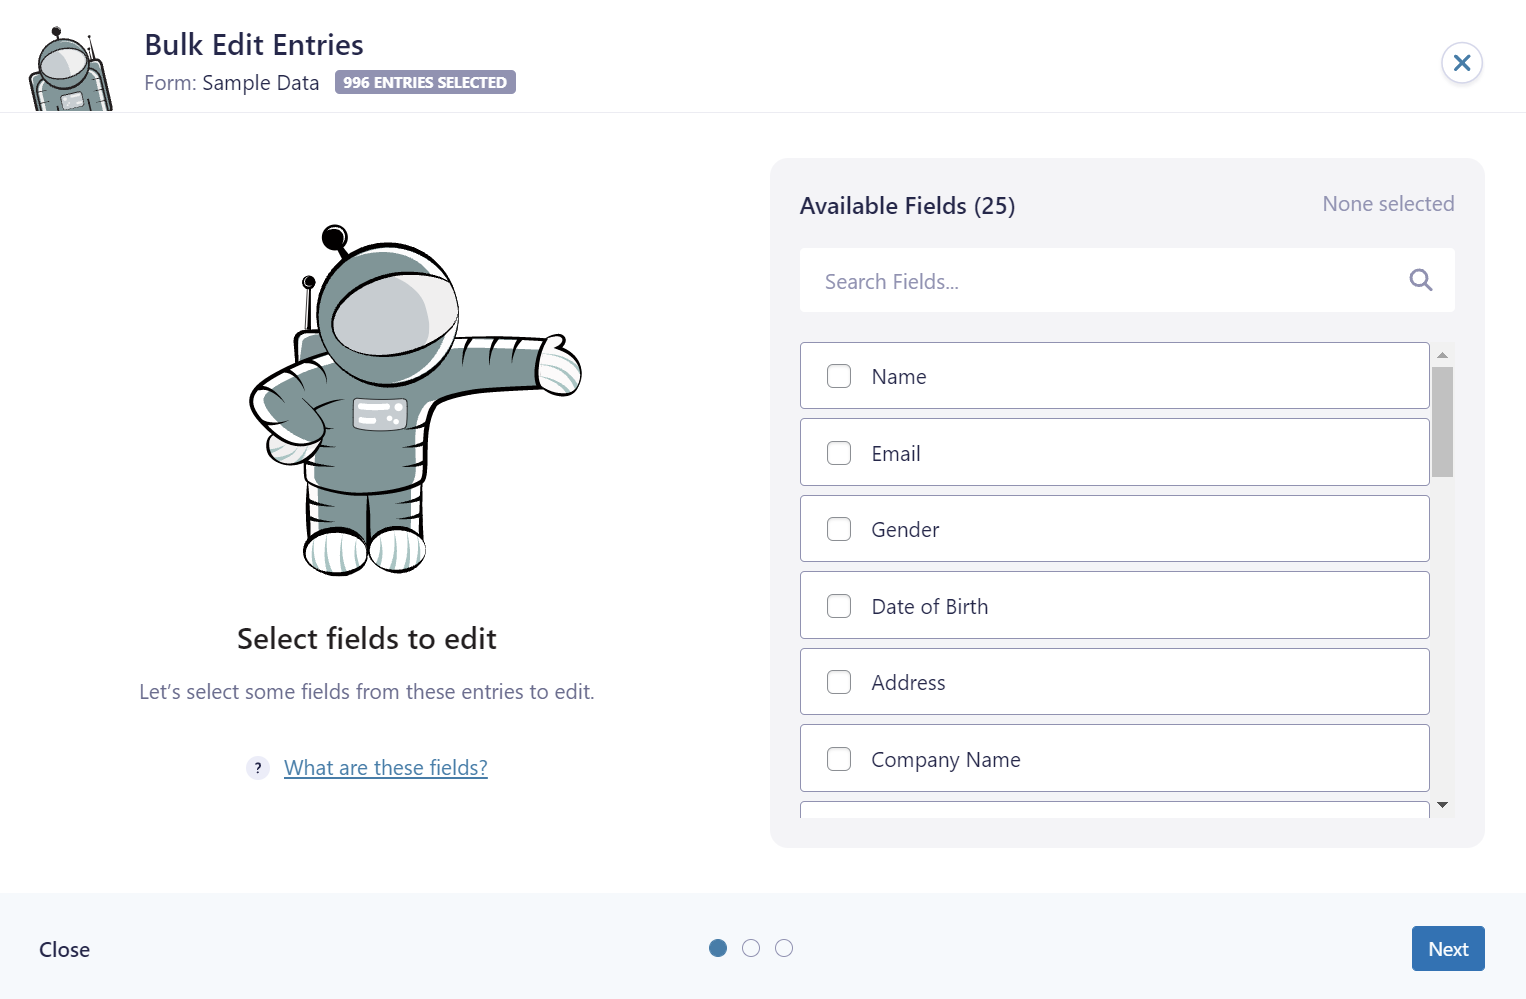Click scrollbar down arrow in fields list
This screenshot has width=1526, height=999.
click(1442, 805)
